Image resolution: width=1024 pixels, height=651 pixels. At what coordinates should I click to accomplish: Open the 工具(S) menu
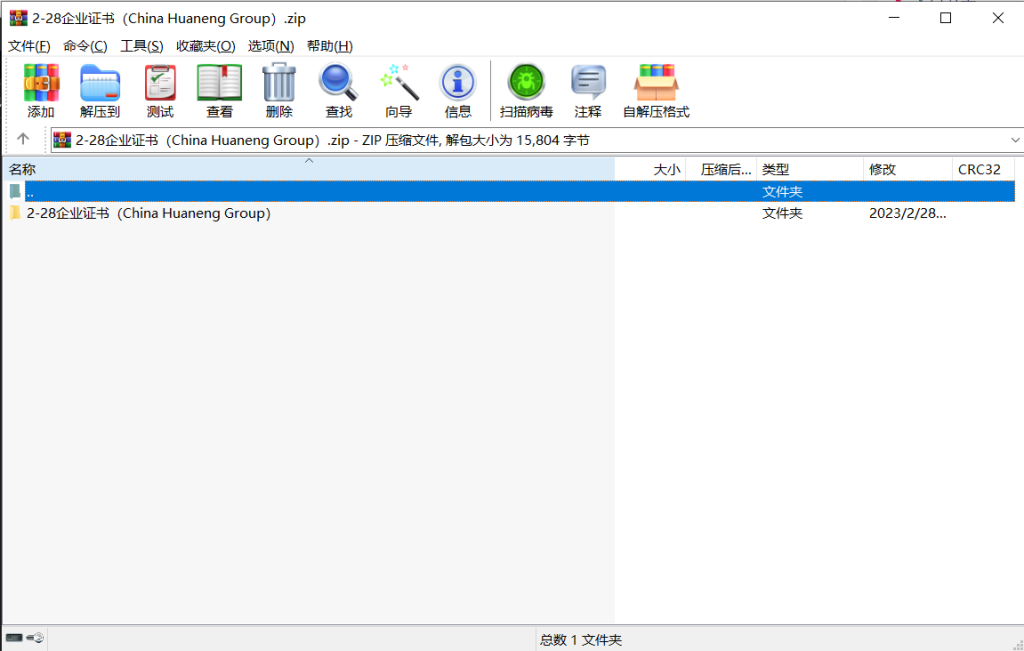pyautogui.click(x=141, y=46)
